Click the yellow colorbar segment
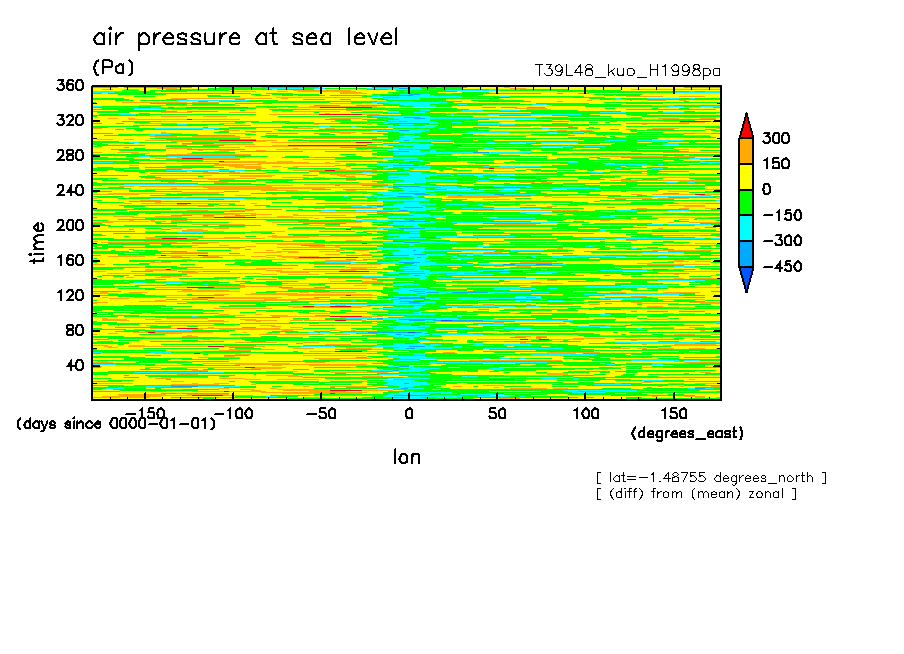 click(746, 177)
